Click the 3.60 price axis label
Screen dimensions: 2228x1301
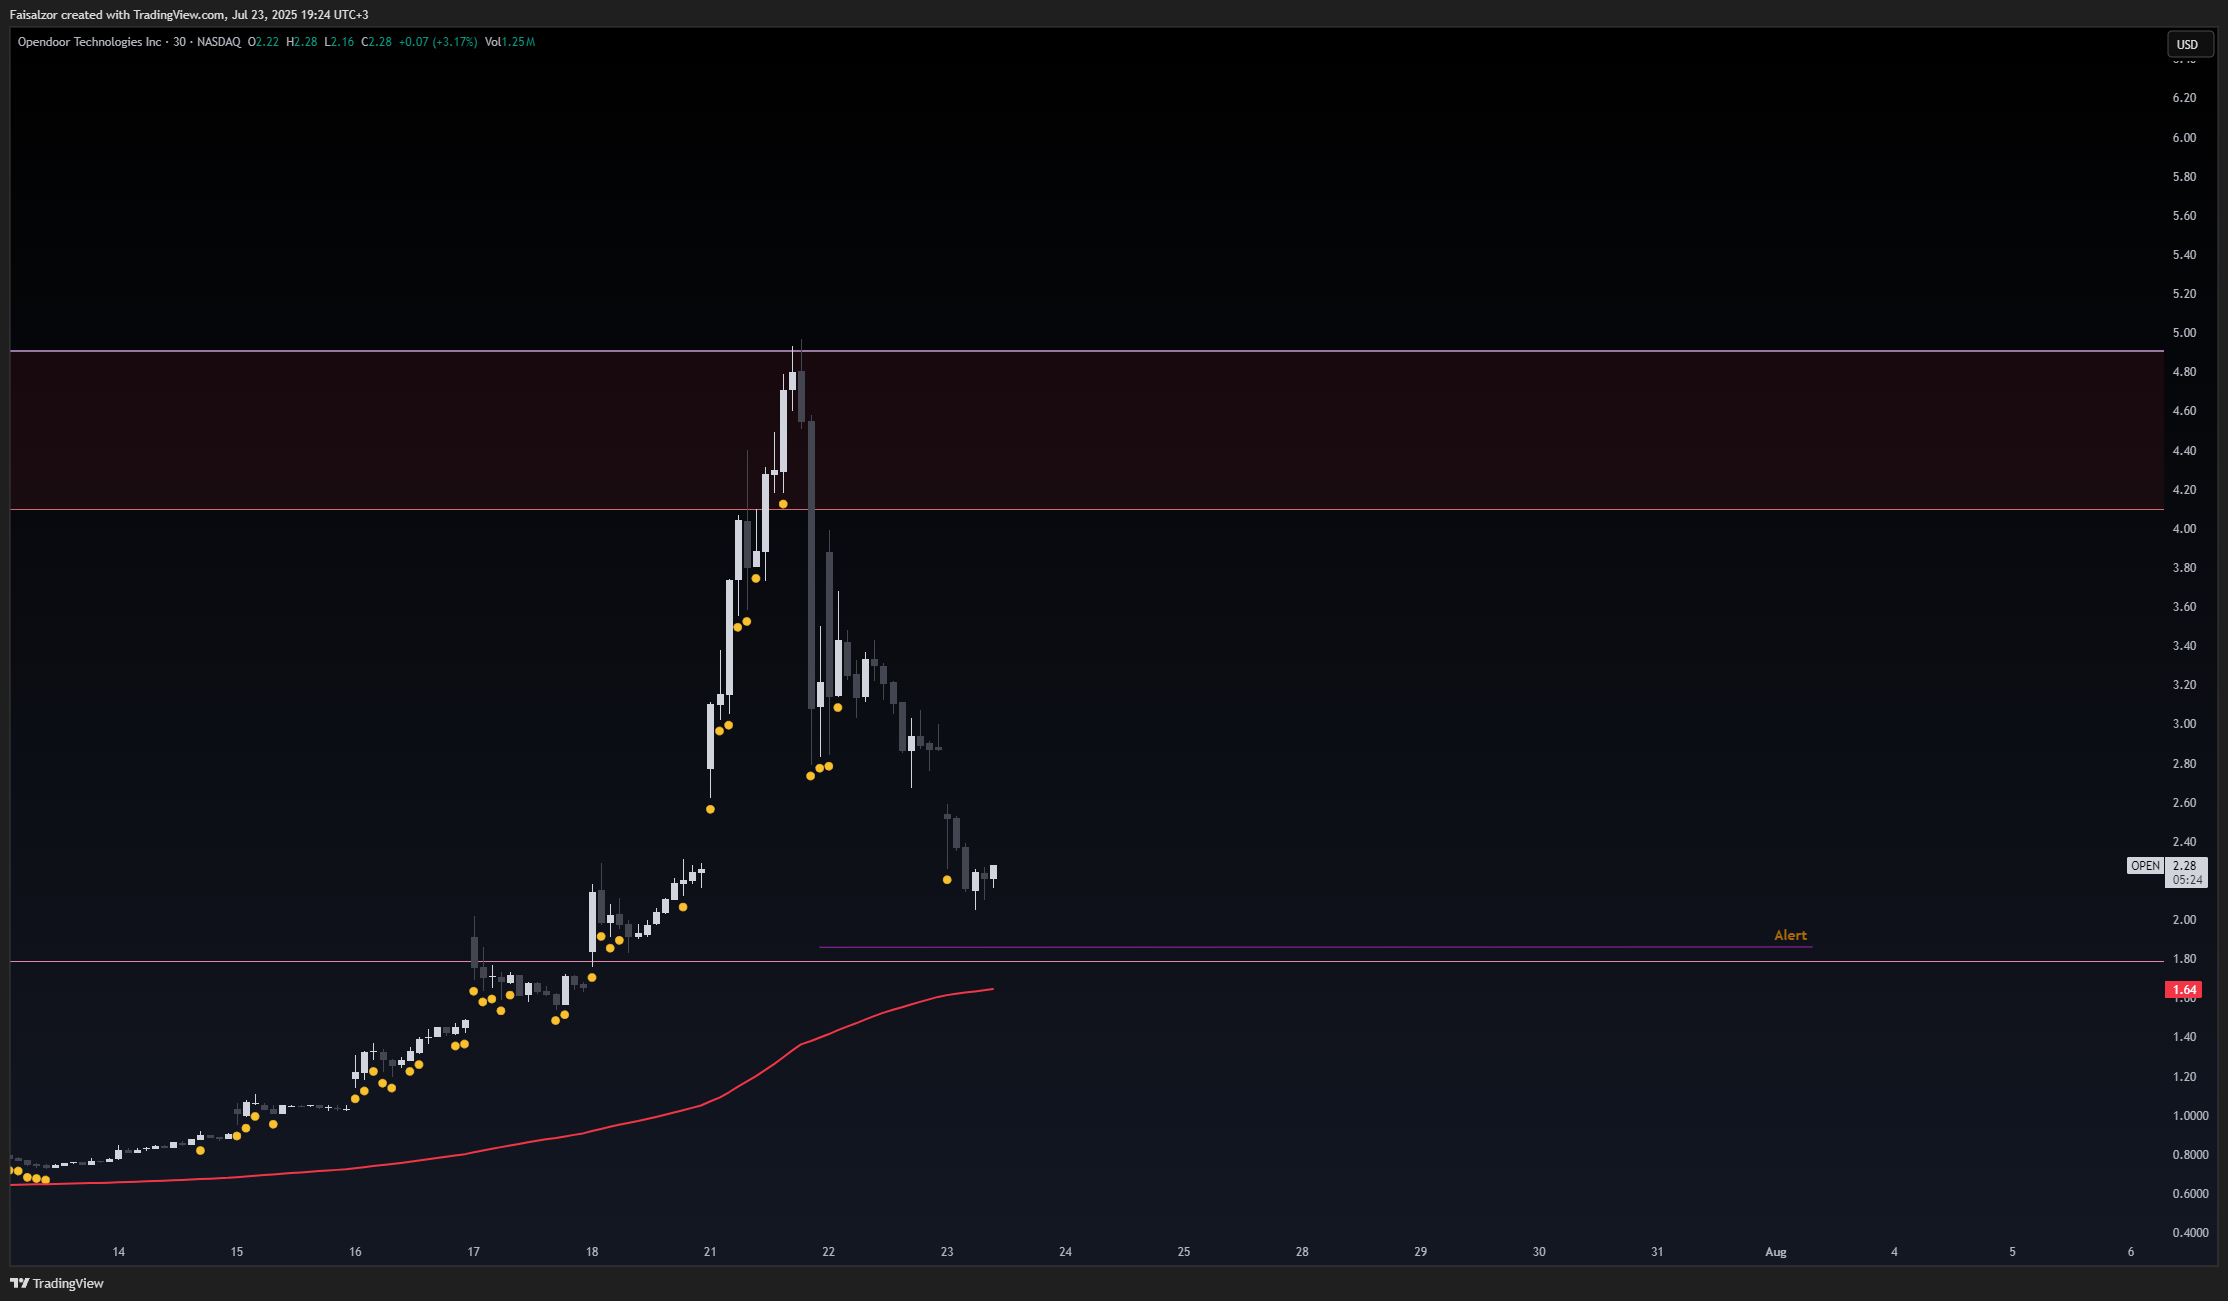coord(2184,607)
